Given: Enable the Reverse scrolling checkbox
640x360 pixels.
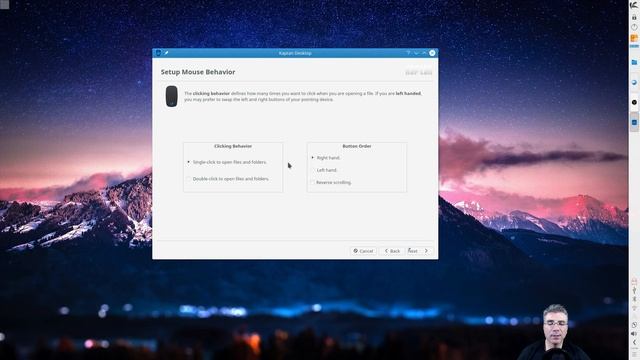Looking at the screenshot, I should pos(331,182).
